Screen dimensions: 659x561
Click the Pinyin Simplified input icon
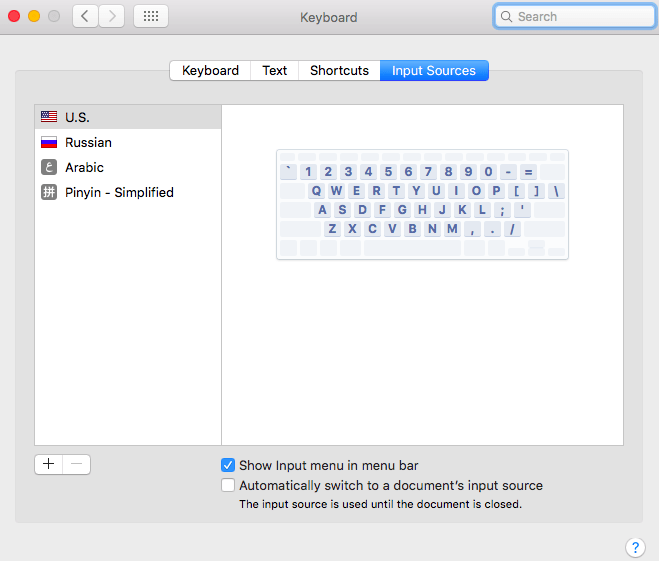point(48,192)
